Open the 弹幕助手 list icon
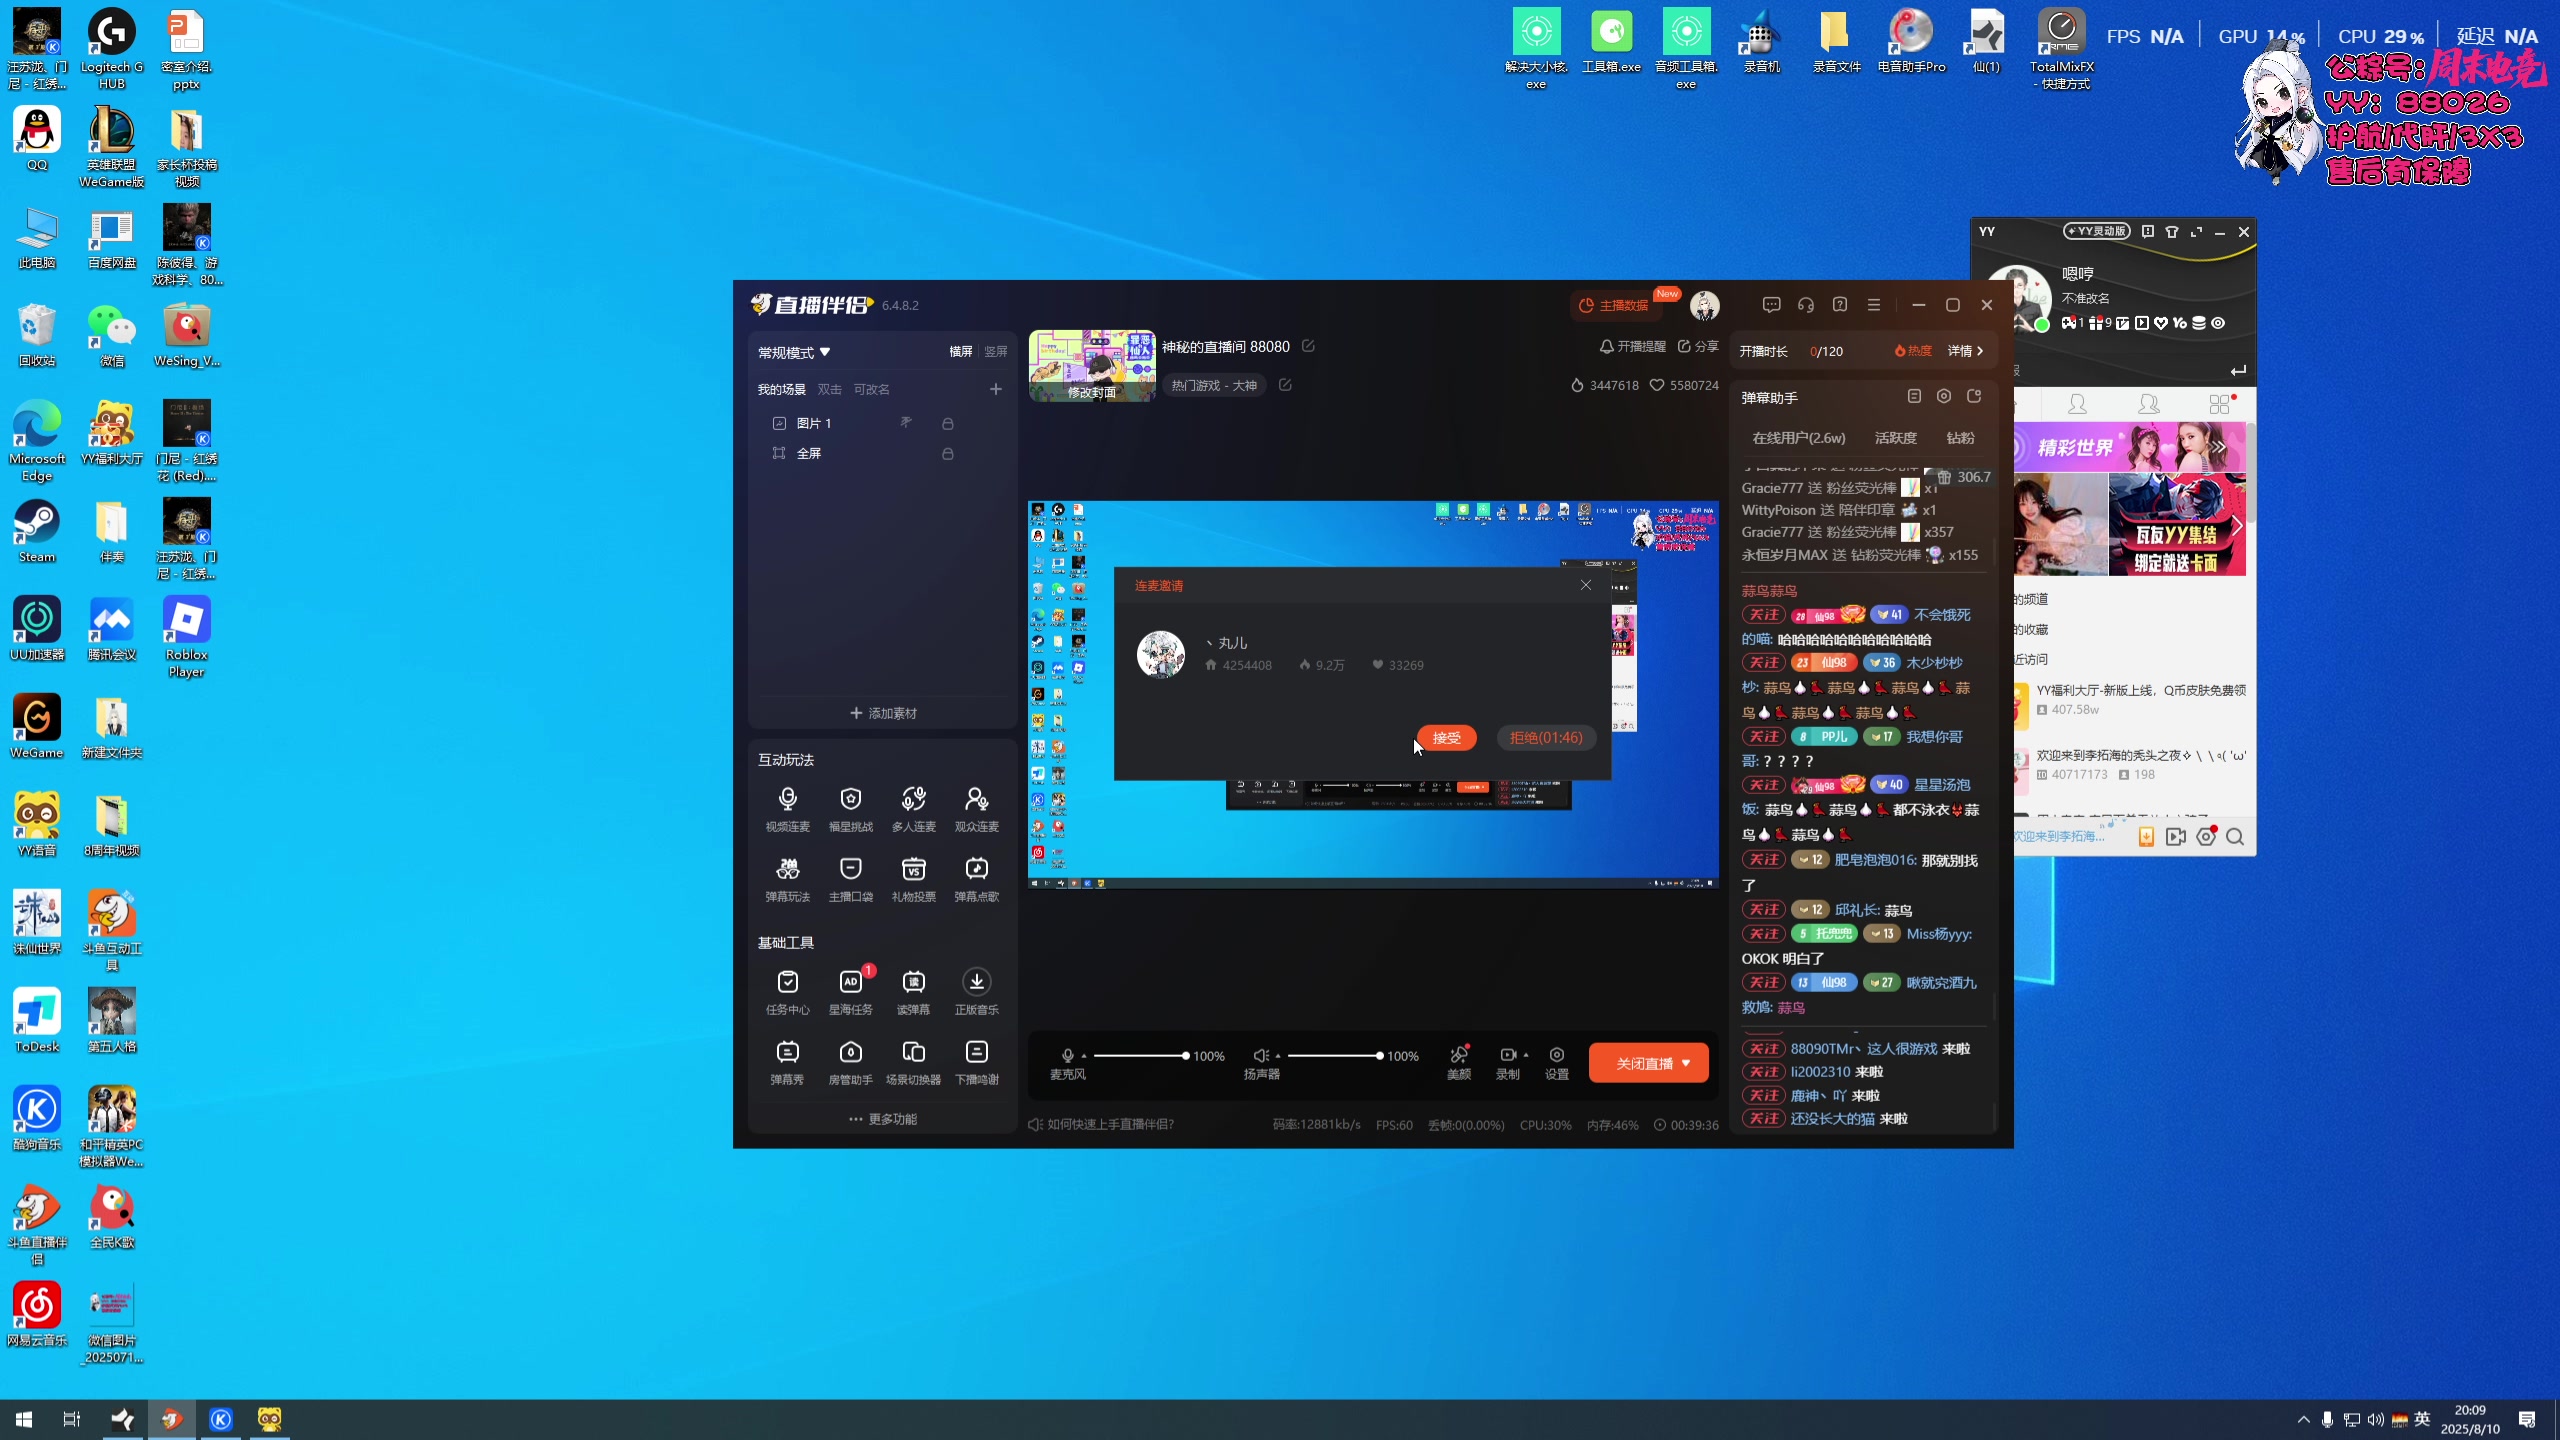Image resolution: width=2560 pixels, height=1440 pixels. pos(1913,396)
